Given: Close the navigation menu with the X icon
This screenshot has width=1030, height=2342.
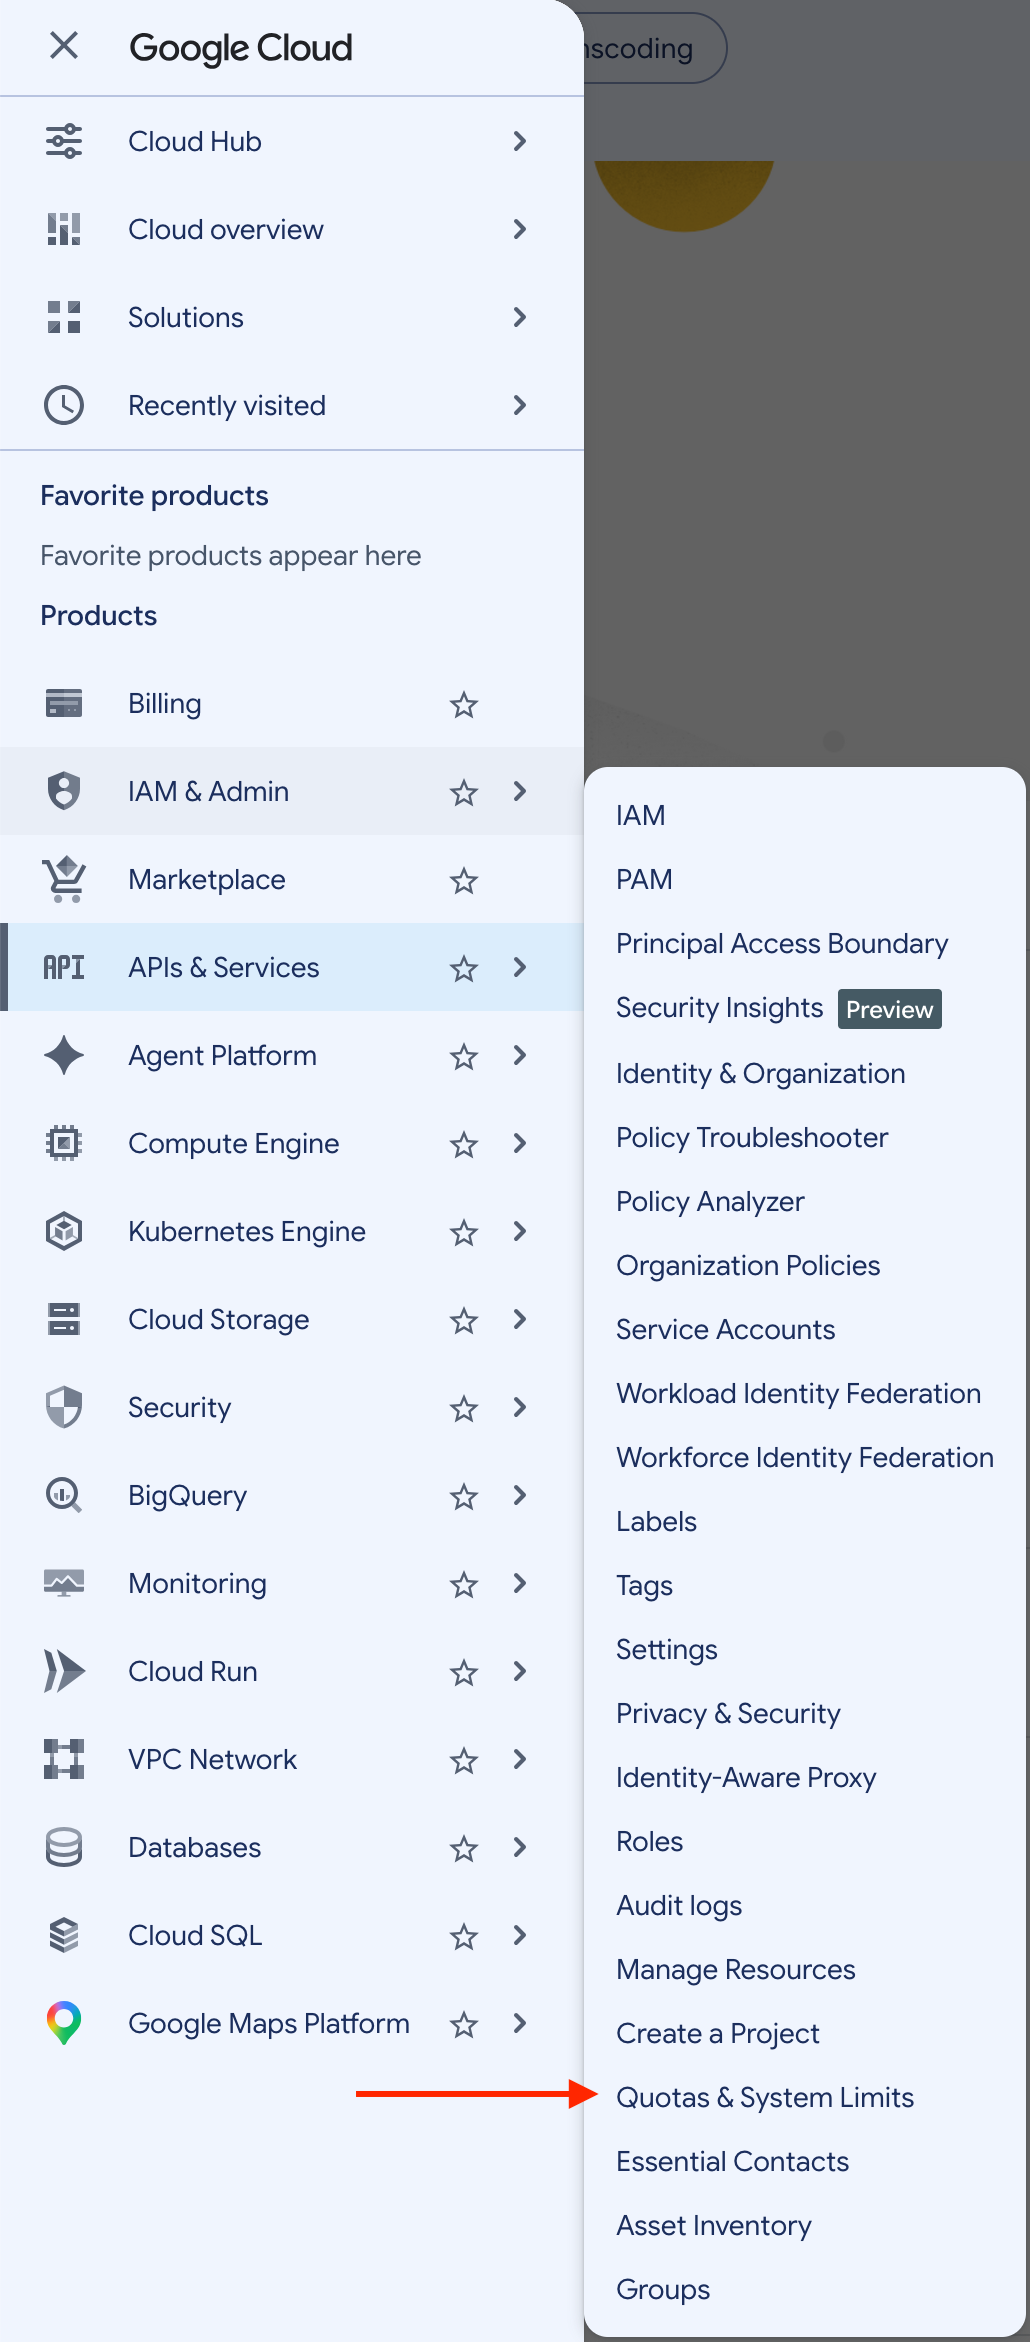Looking at the screenshot, I should pyautogui.click(x=64, y=45).
